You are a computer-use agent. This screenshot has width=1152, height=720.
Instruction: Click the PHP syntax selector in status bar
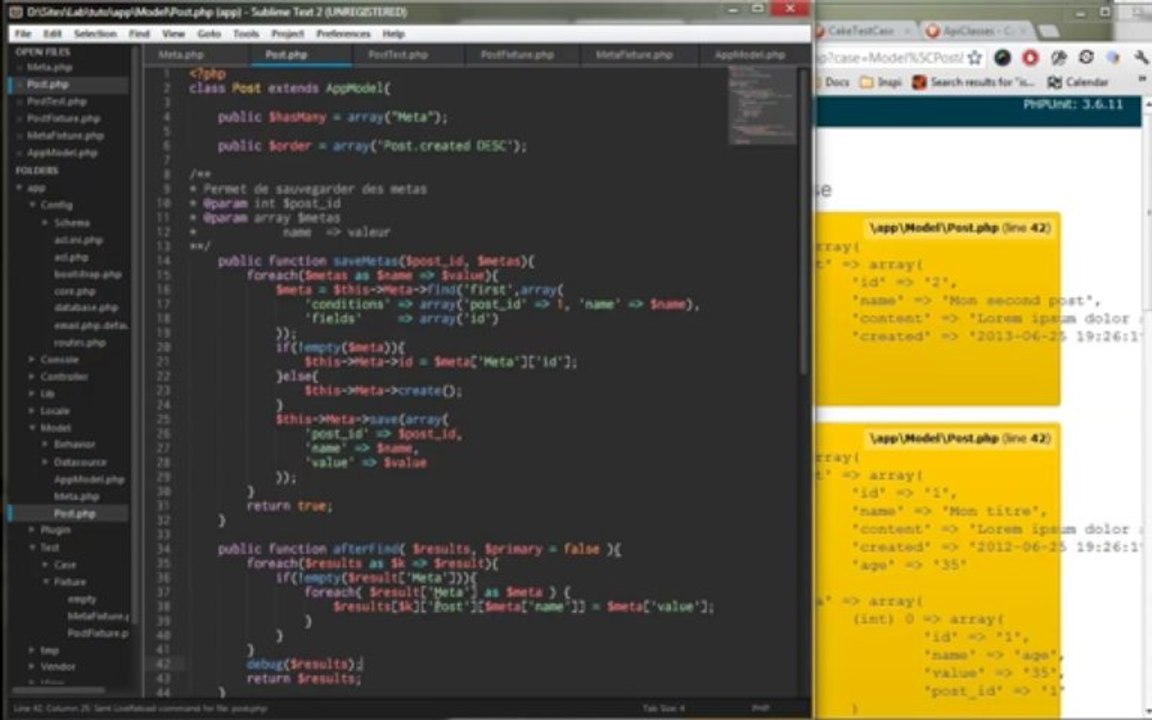[760, 708]
